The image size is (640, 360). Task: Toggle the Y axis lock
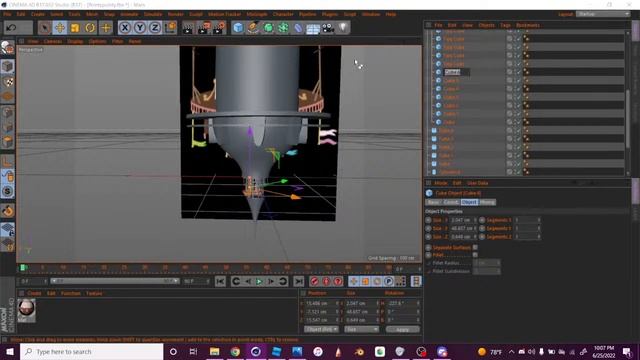(140, 28)
